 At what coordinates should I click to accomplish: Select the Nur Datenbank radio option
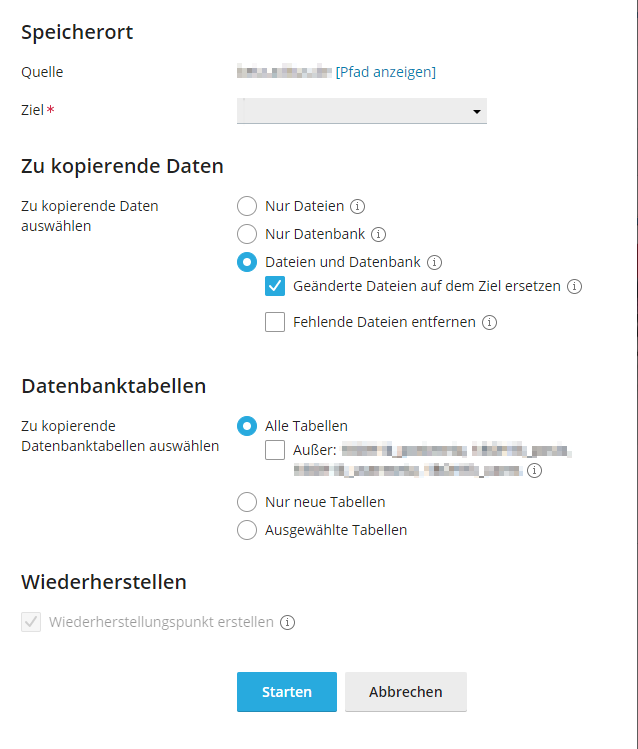[247, 235]
